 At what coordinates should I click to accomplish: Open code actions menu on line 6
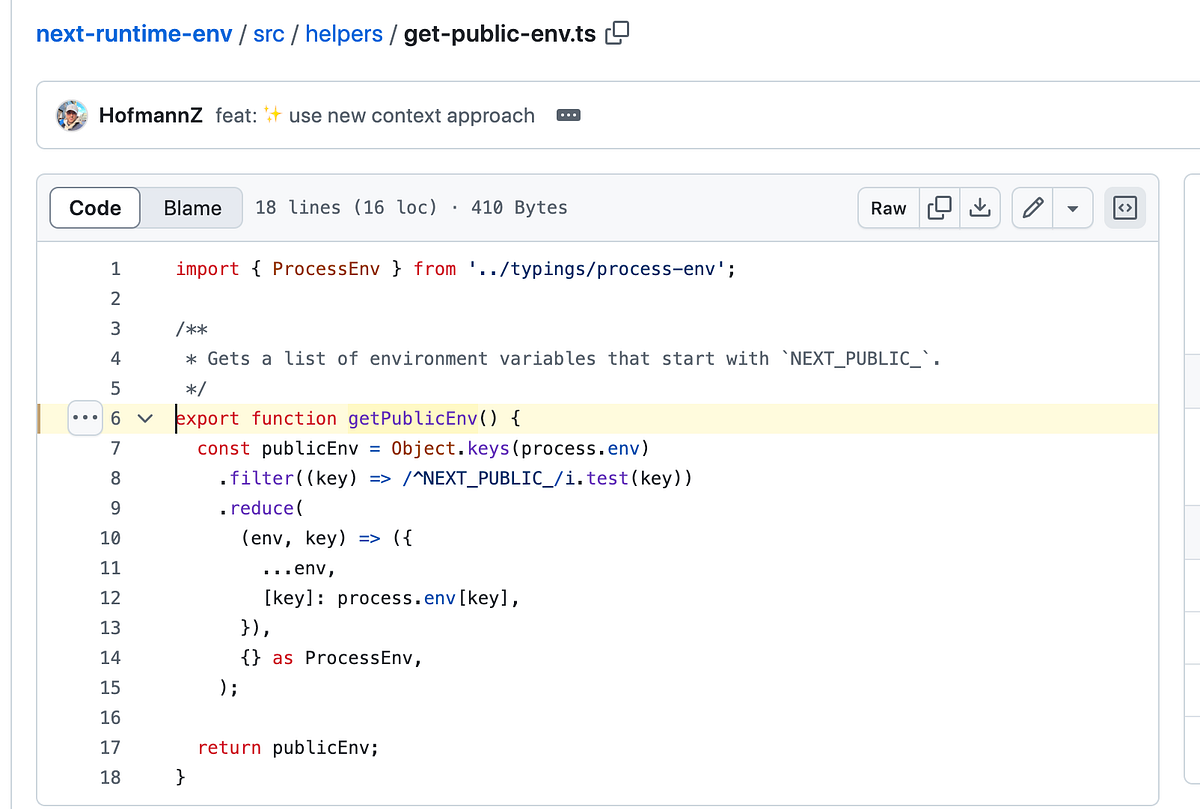85,418
